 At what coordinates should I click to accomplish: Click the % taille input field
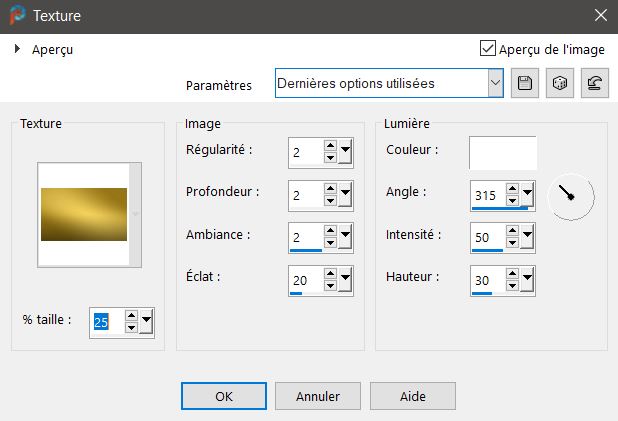pyautogui.click(x=104, y=322)
